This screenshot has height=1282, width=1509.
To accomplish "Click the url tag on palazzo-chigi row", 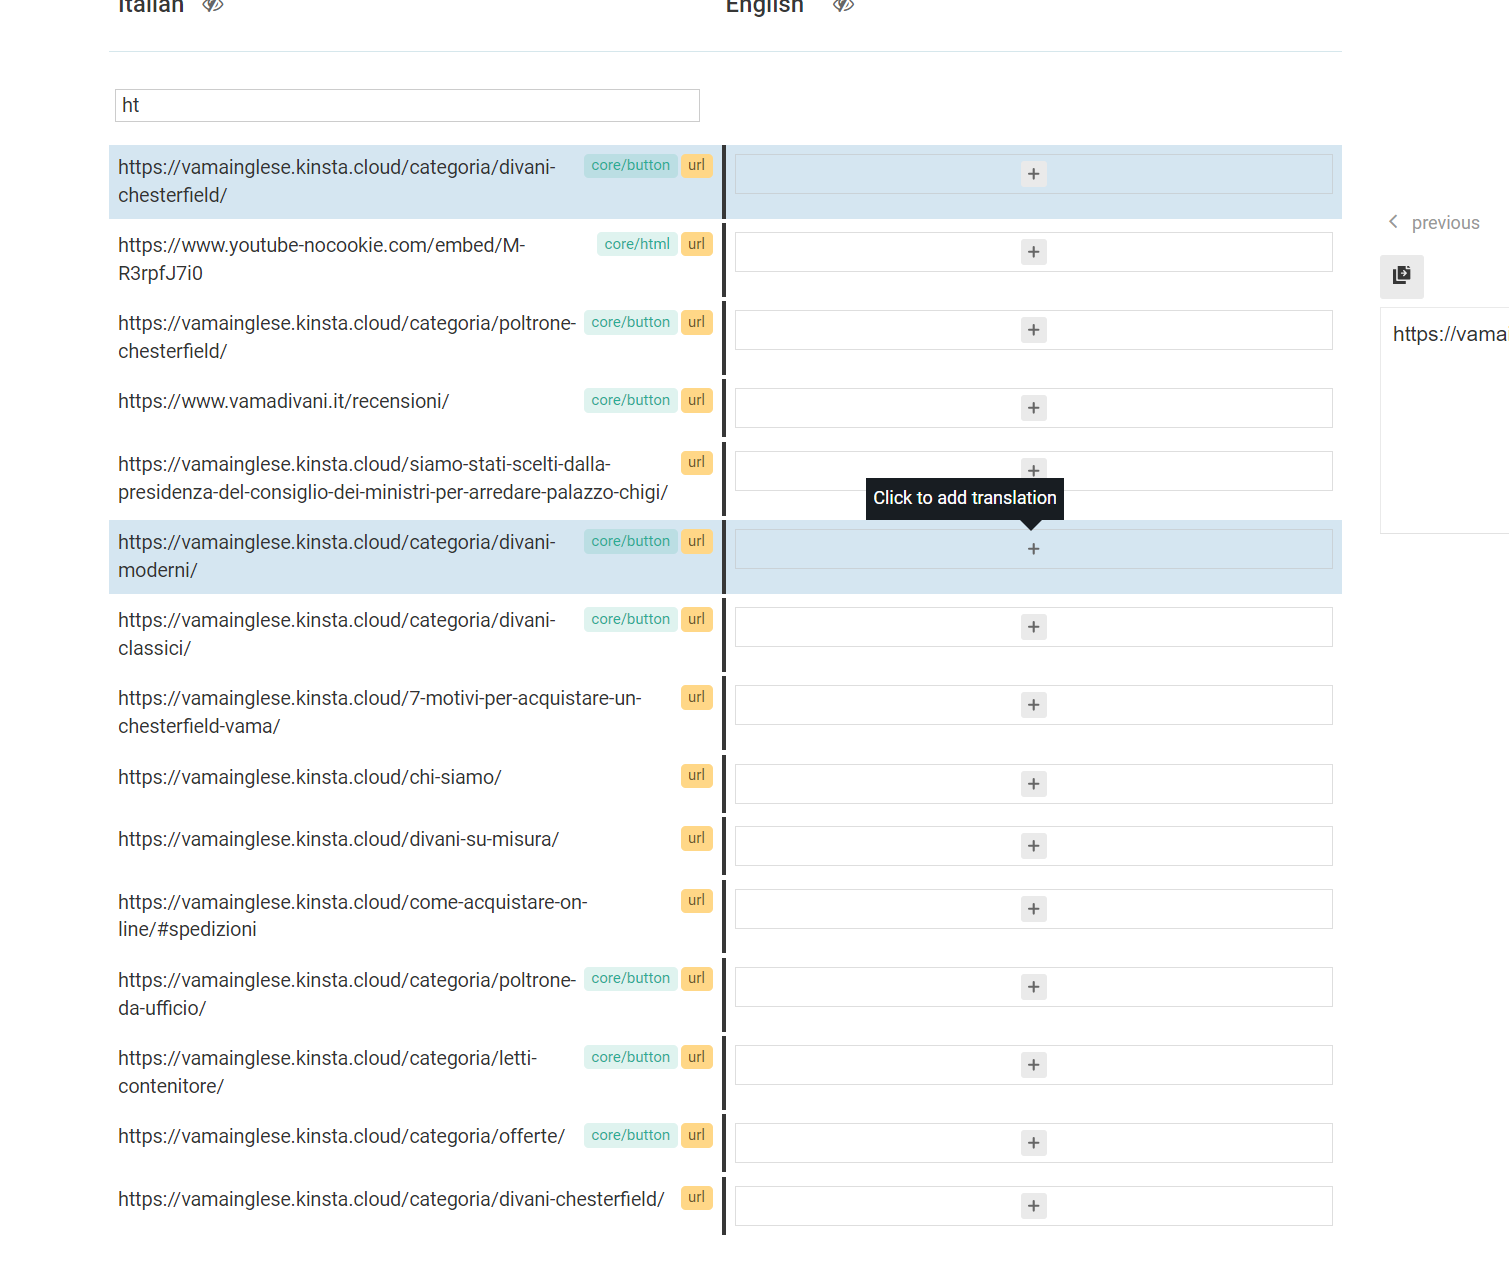I will point(697,462).
